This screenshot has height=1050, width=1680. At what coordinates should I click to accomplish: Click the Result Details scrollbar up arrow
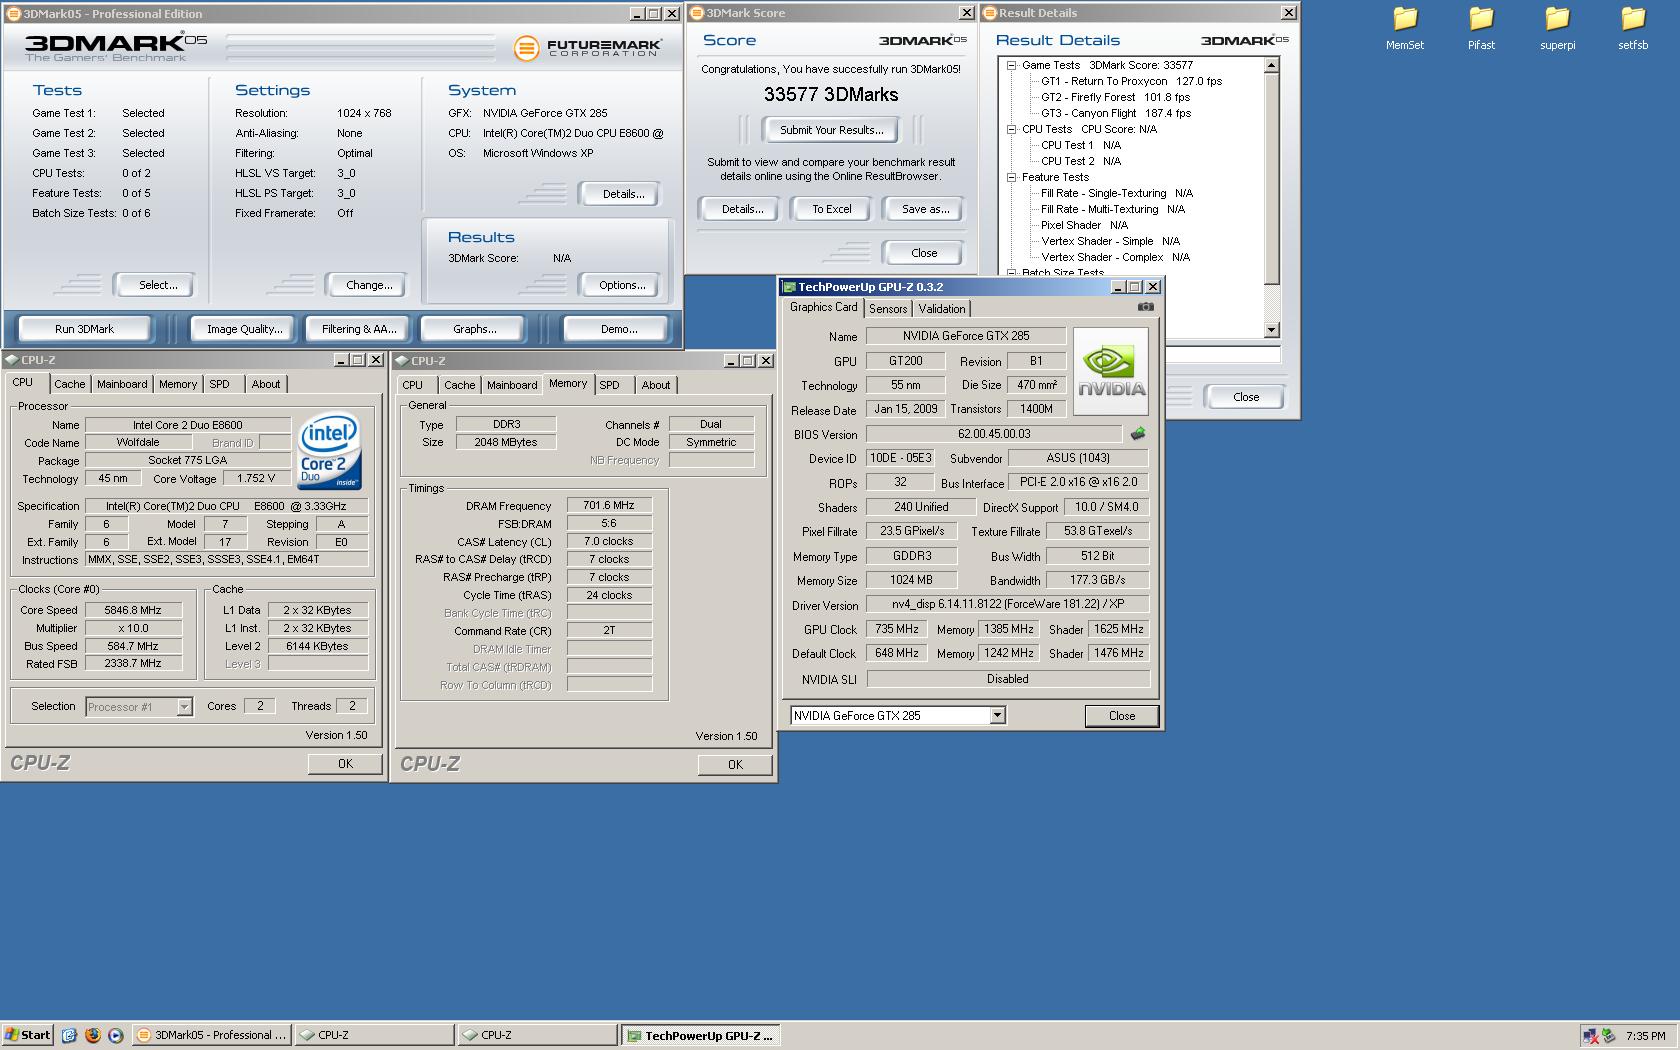click(1272, 65)
